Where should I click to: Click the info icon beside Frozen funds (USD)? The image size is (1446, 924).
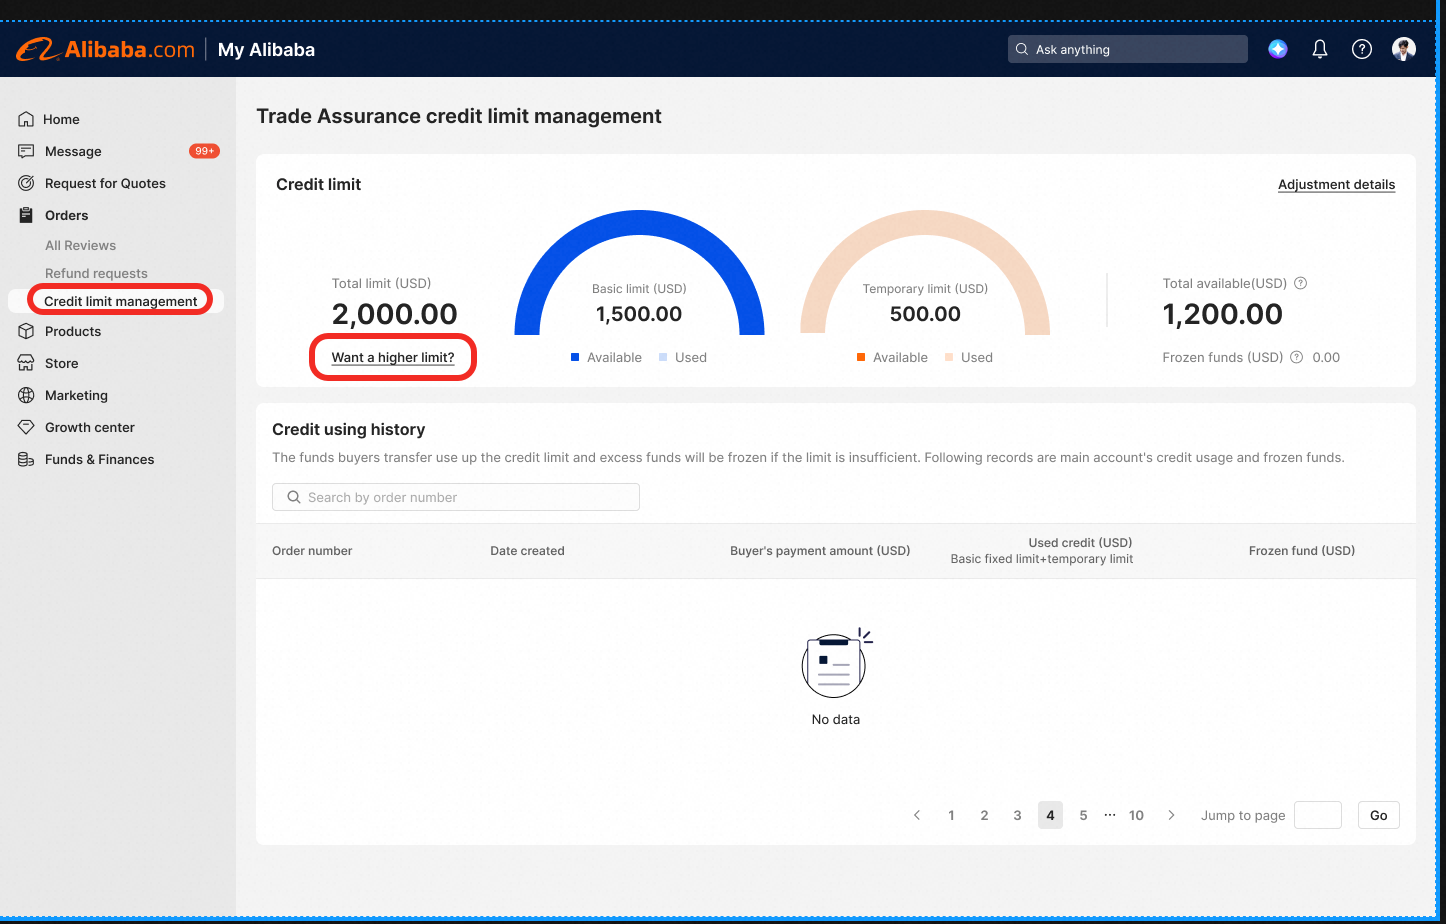[x=1297, y=357]
